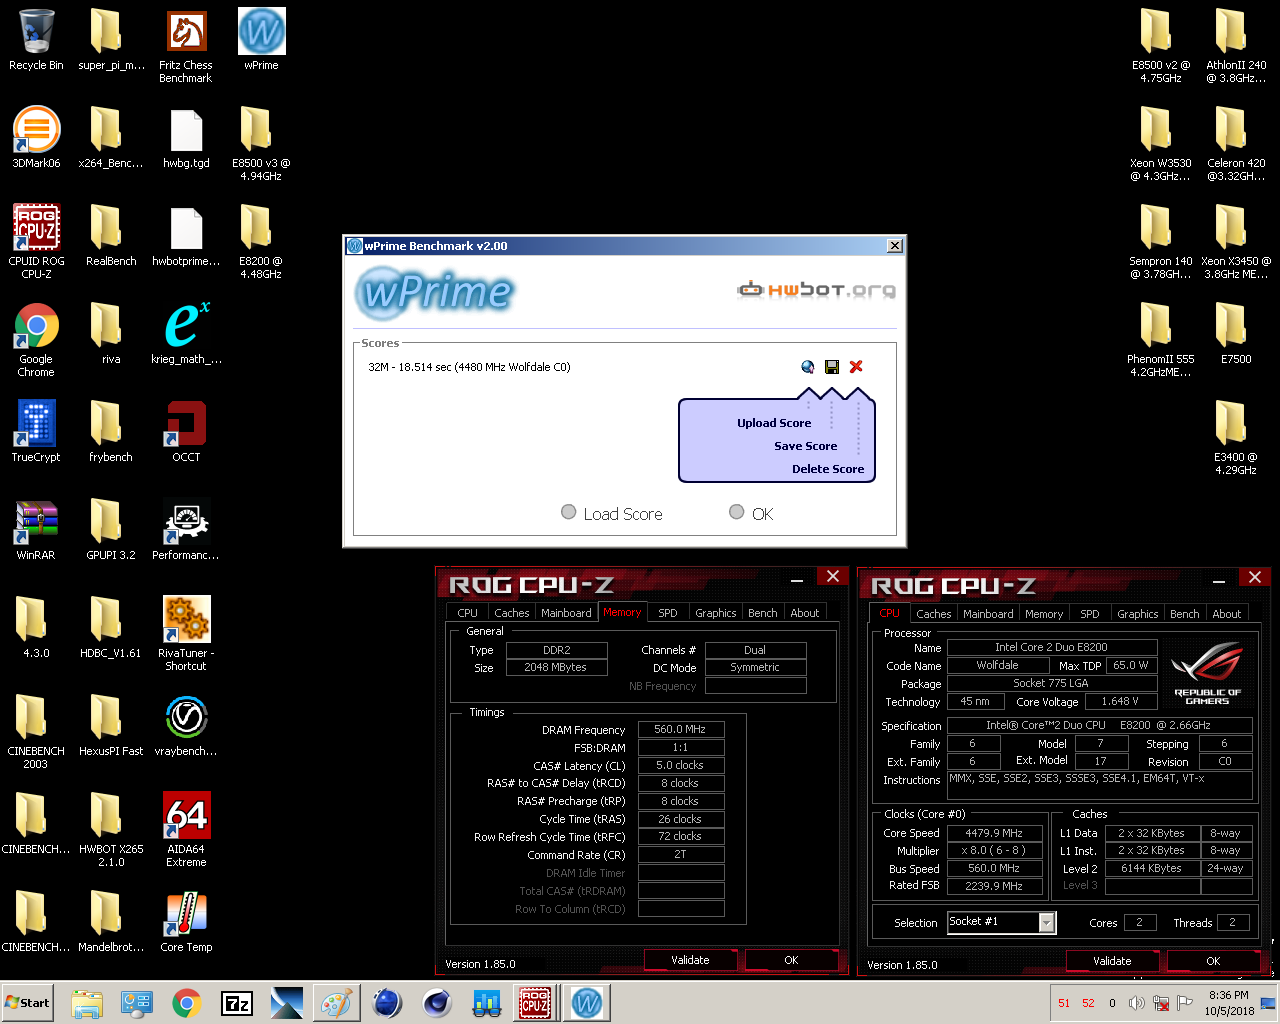Screen dimensions: 1280x1024
Task: Click the taskbar clock showing 8:36 PM
Action: click(1229, 1003)
